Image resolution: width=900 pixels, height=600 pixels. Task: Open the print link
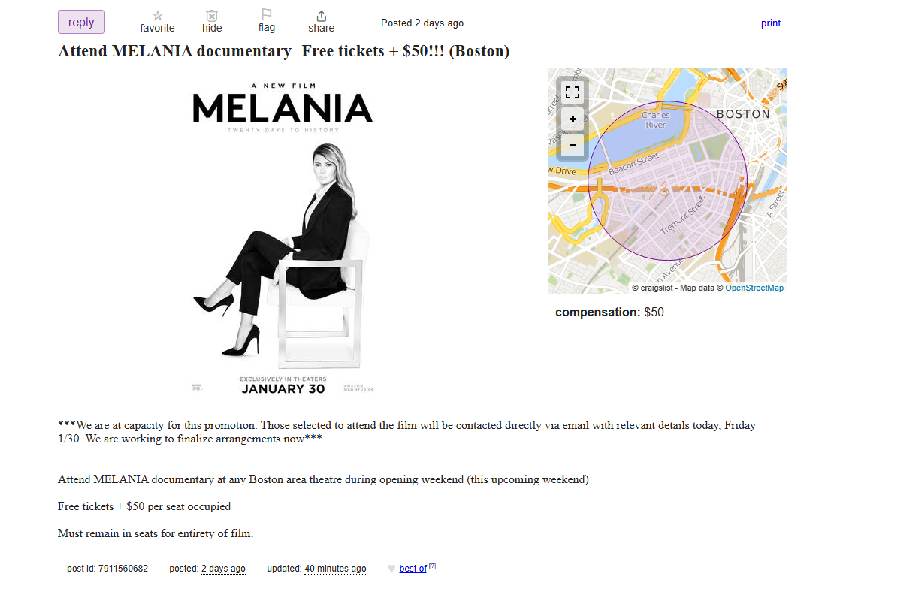point(770,23)
